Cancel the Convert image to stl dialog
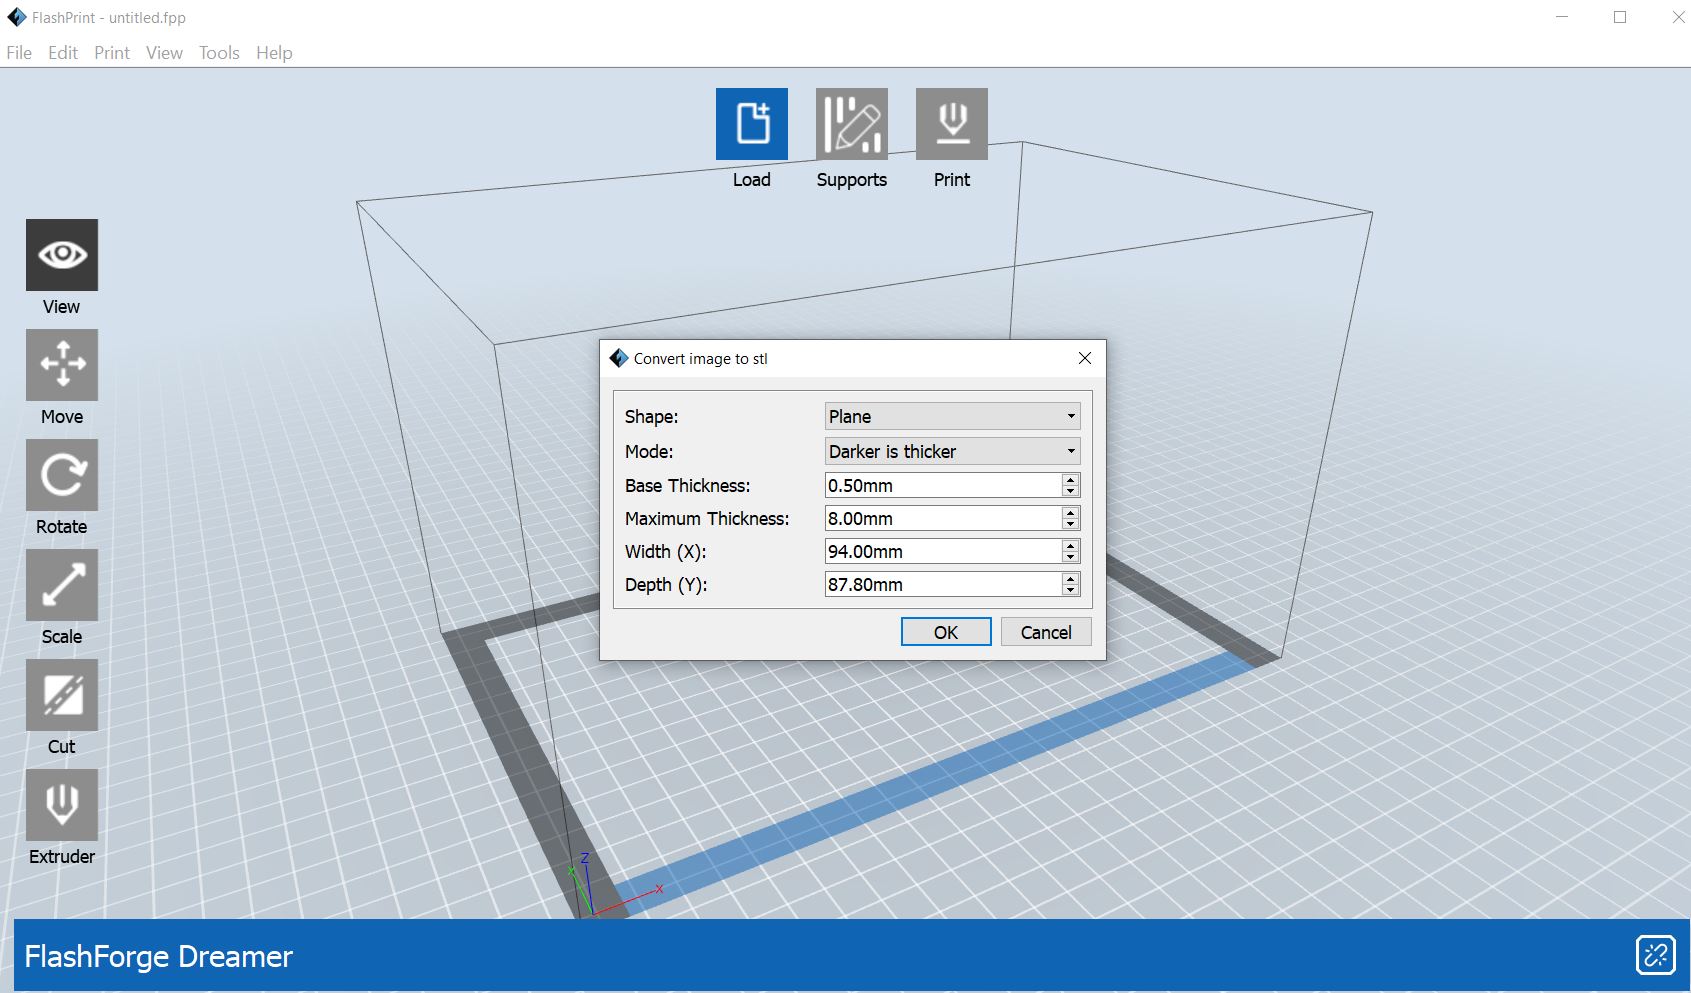Screen dimensions: 1691x993 click(x=1046, y=632)
